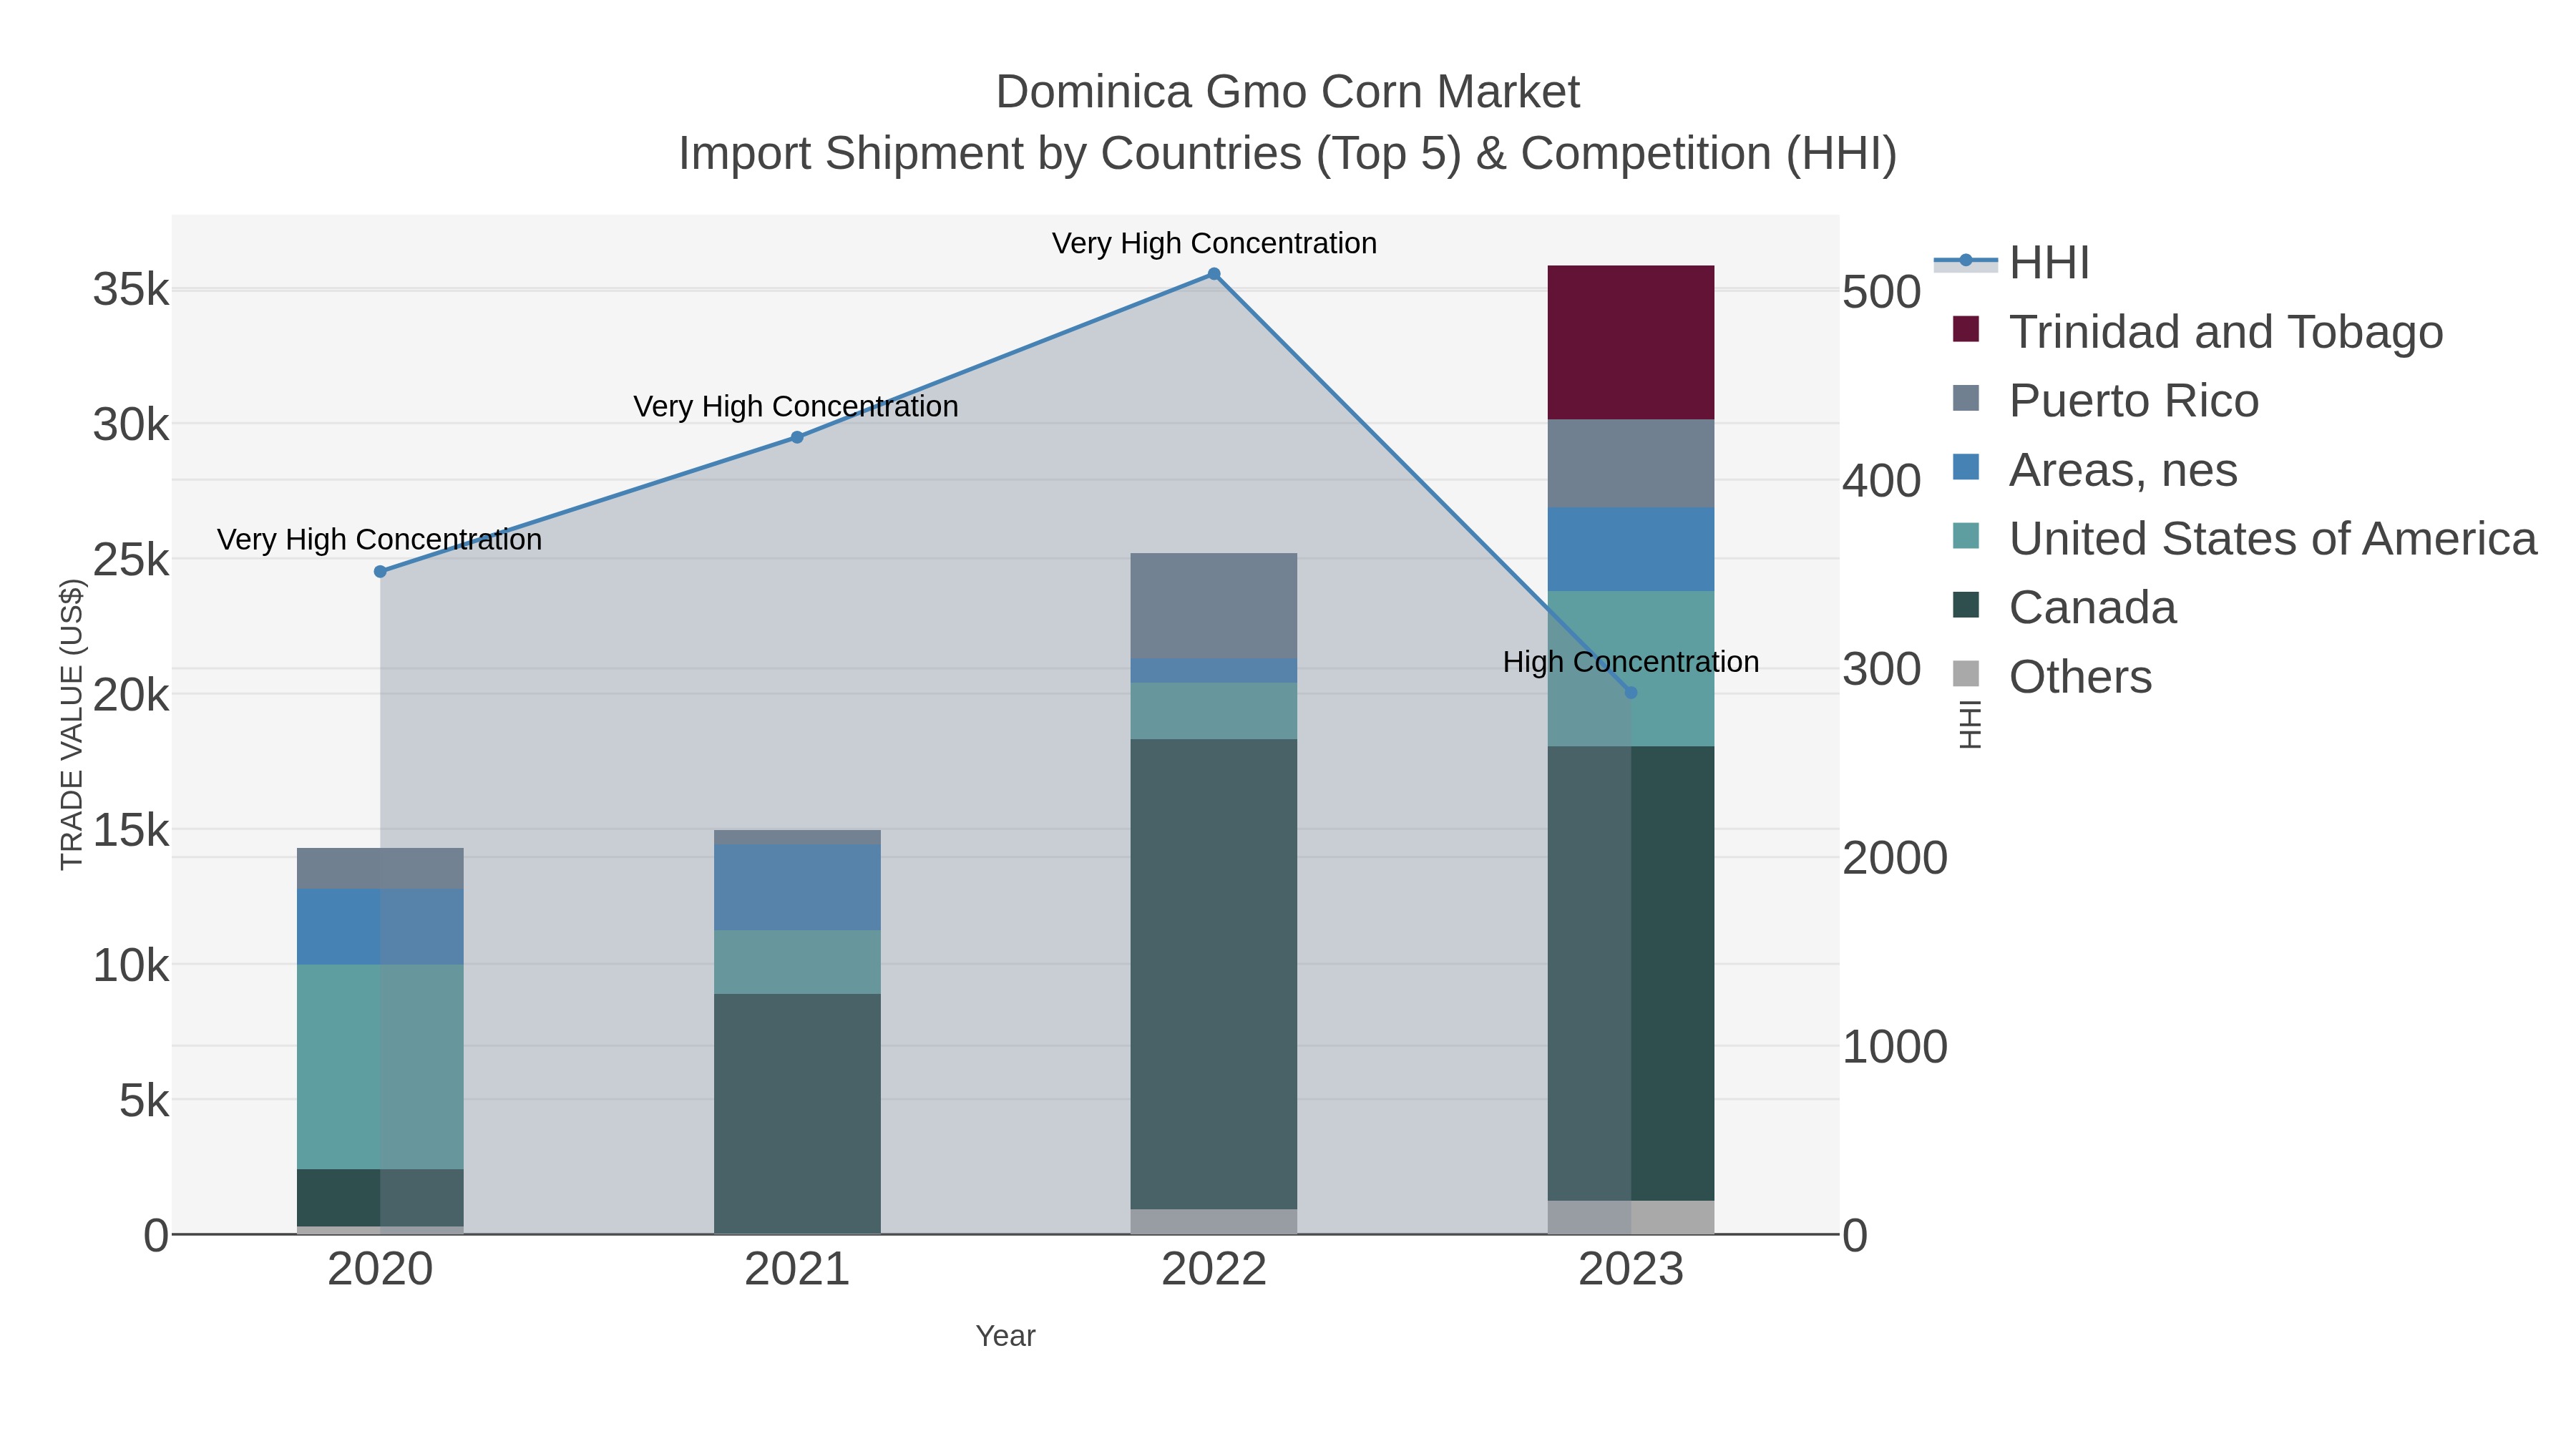This screenshot has width=2576, height=1449.
Task: Click the Trinidad and Tobago 2023 bar segment
Action: tap(1631, 343)
